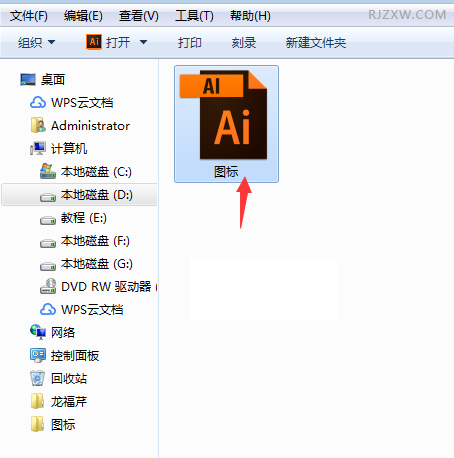Open the 文件(F) menu
The height and width of the screenshot is (458, 454).
29,16
